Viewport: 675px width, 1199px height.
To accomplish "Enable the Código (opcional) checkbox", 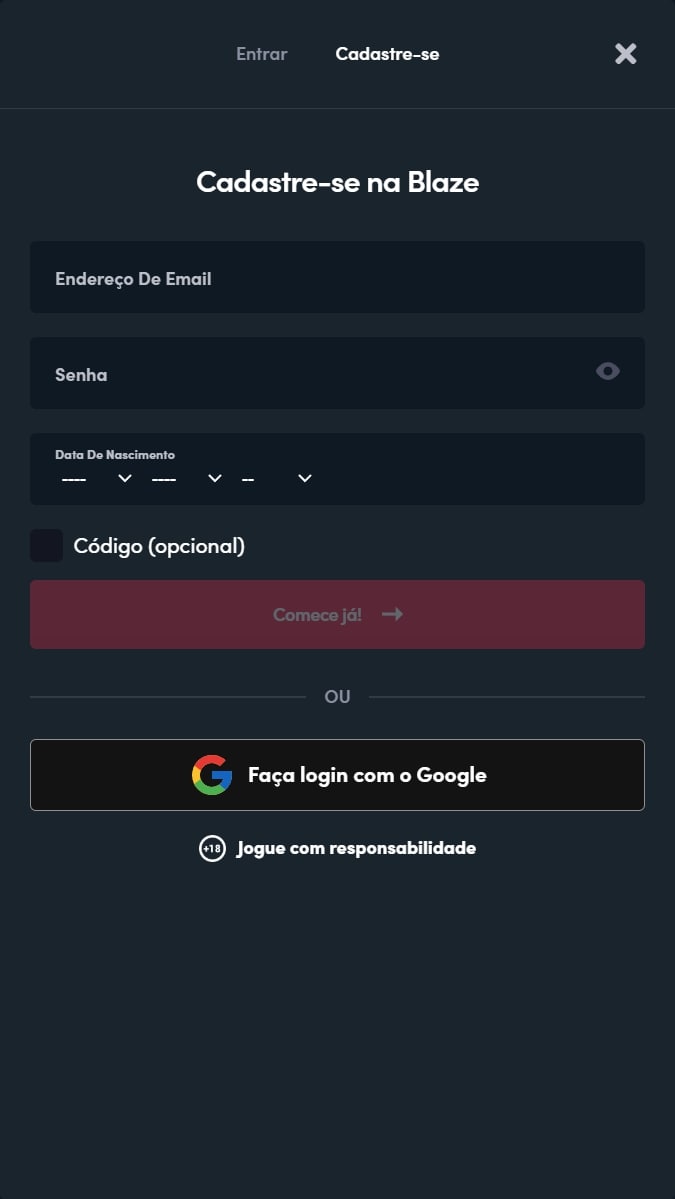I will (46, 546).
